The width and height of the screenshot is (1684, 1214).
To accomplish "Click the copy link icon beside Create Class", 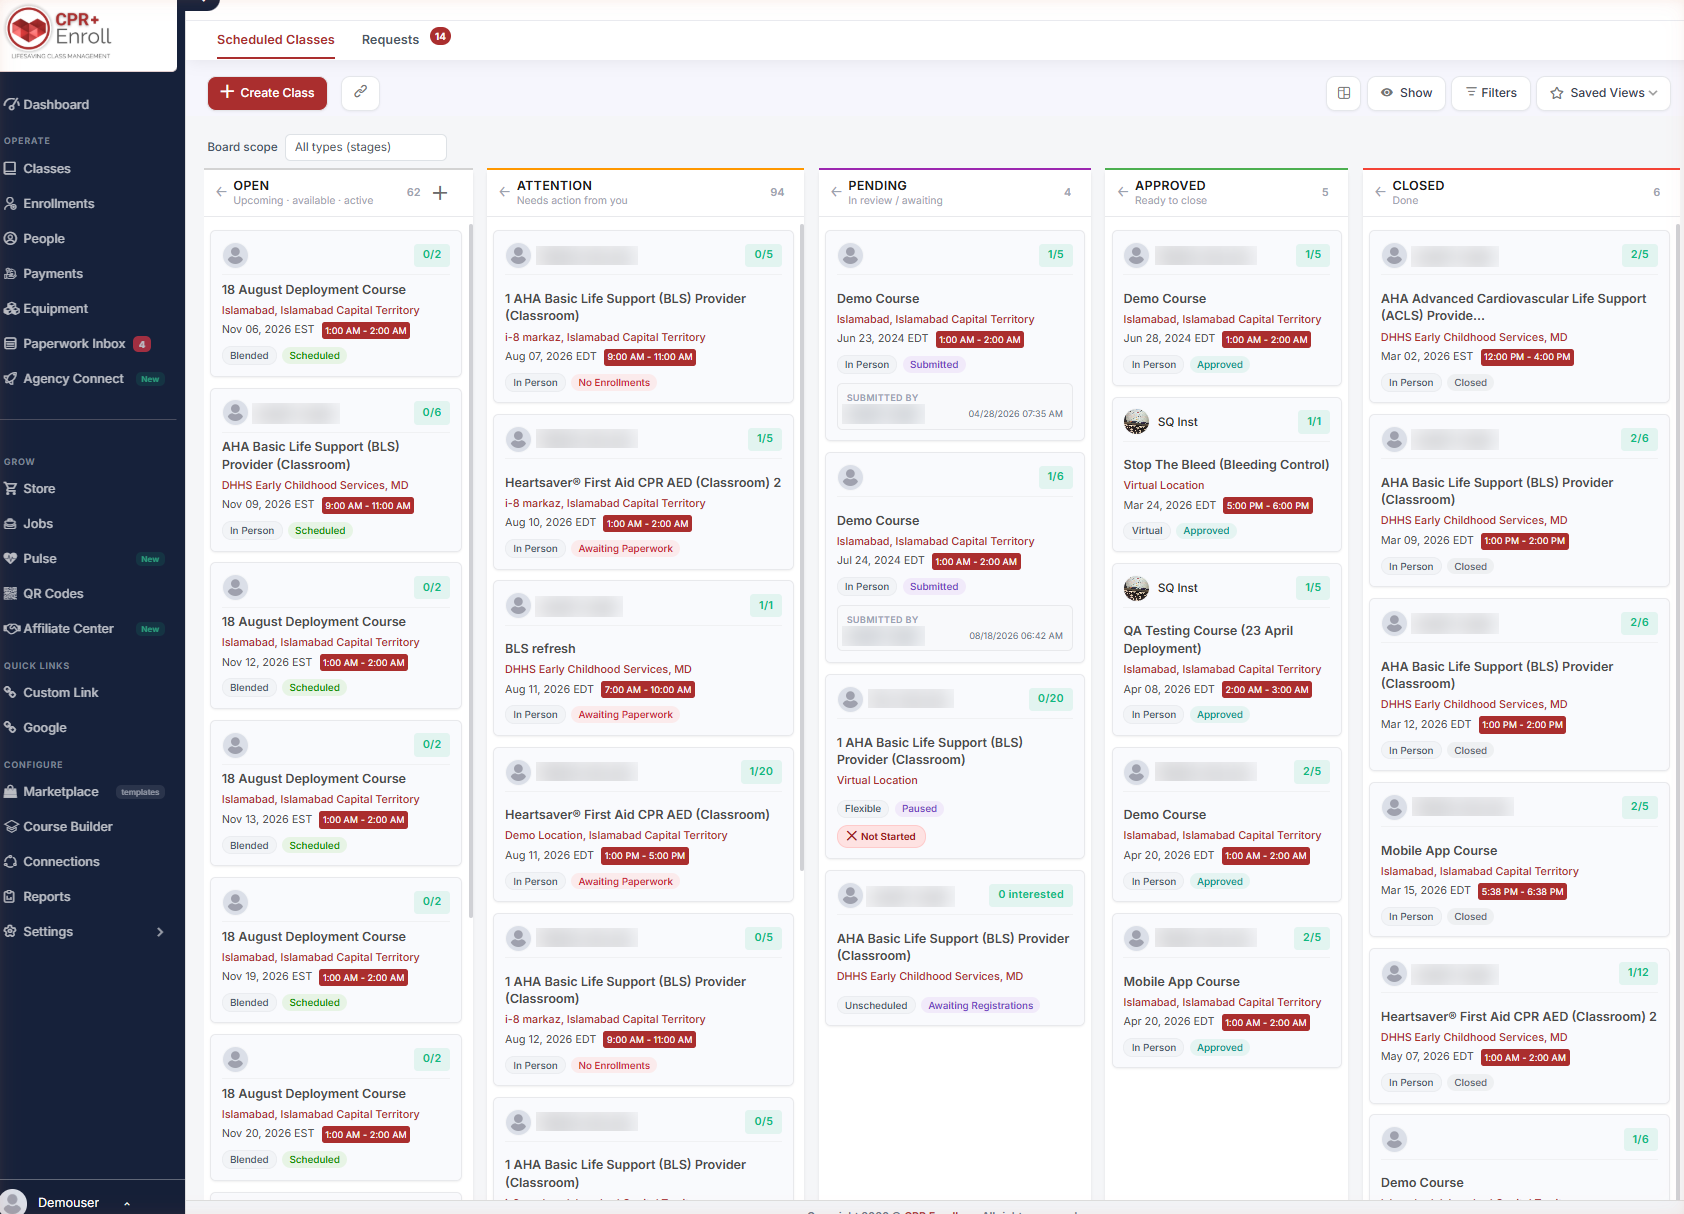I will click(360, 92).
